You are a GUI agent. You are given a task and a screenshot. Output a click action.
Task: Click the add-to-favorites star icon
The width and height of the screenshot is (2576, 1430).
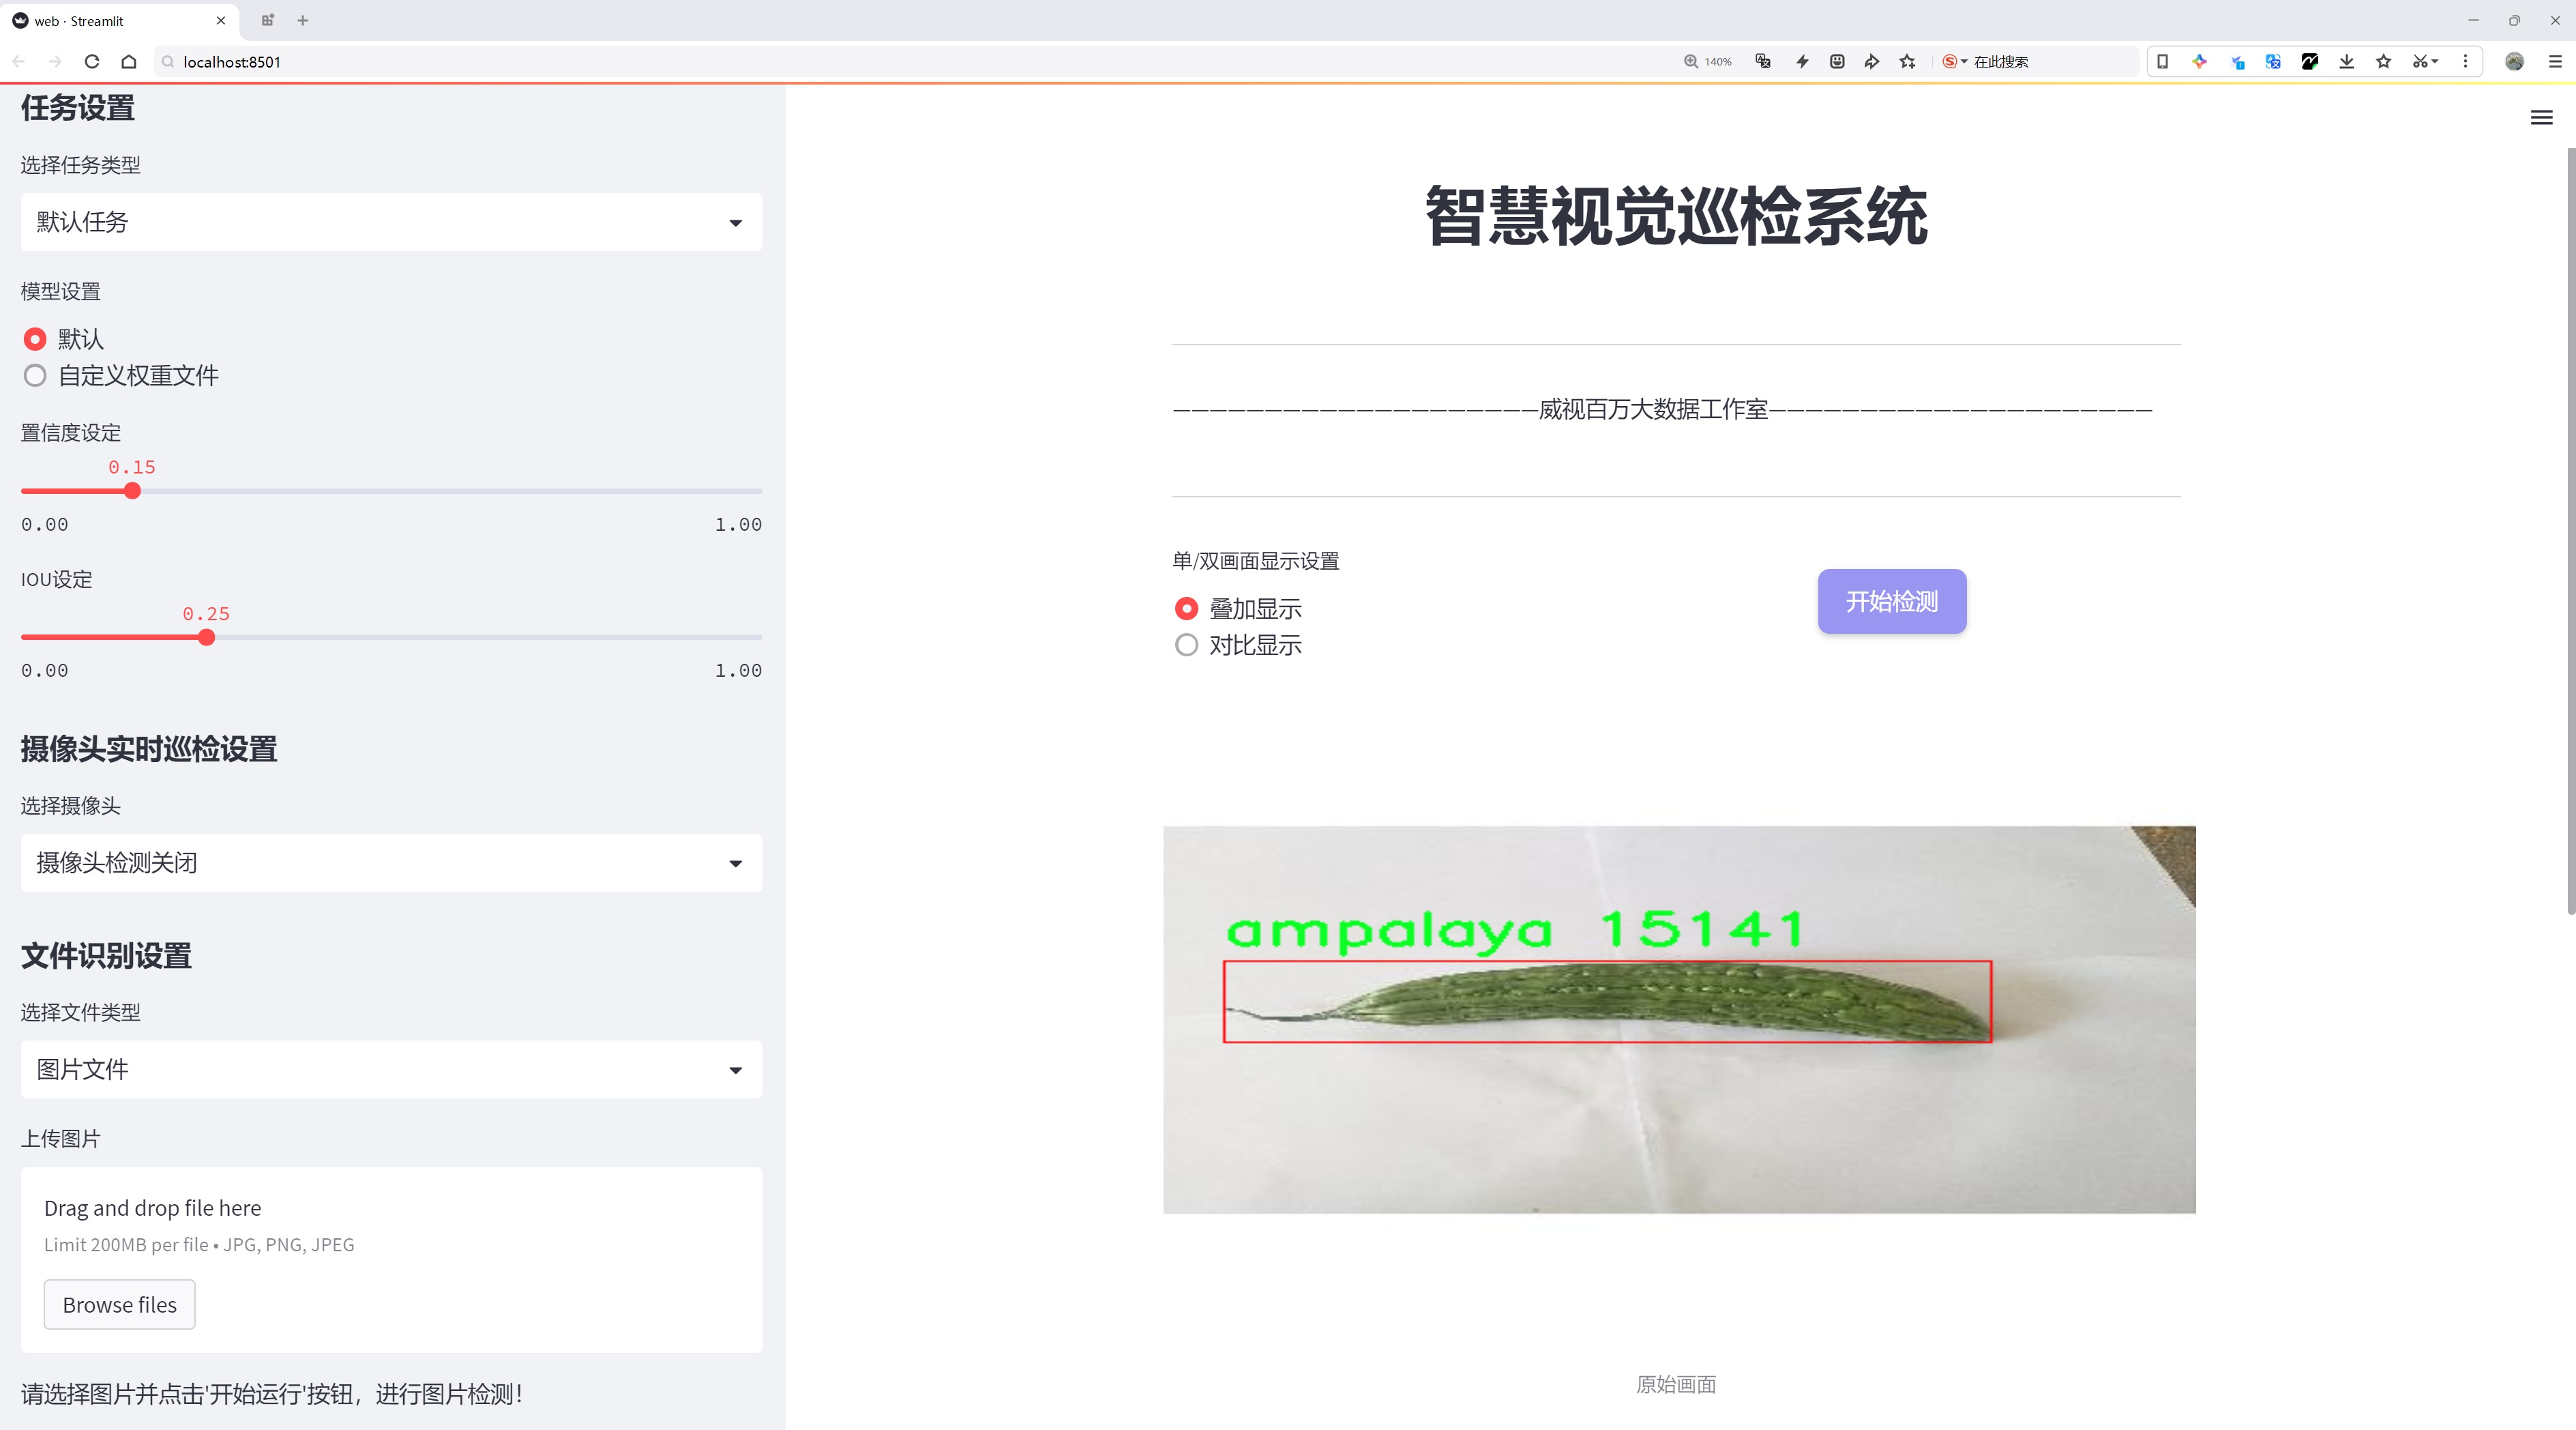click(1907, 62)
